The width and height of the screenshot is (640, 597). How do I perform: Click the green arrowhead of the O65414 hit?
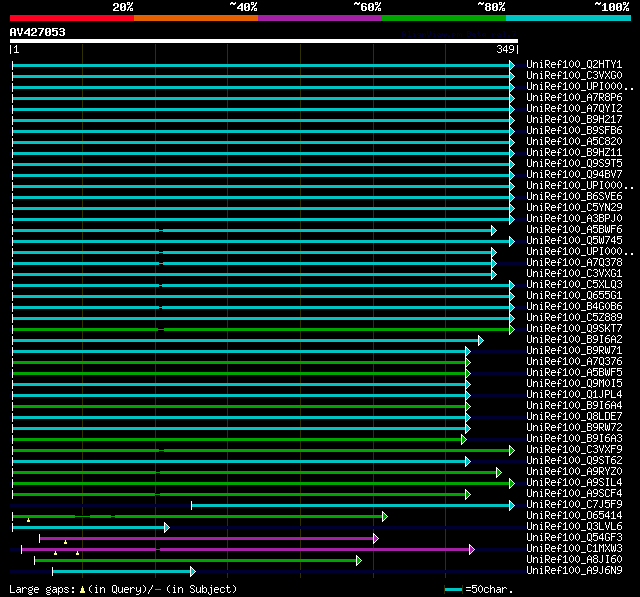(384, 516)
